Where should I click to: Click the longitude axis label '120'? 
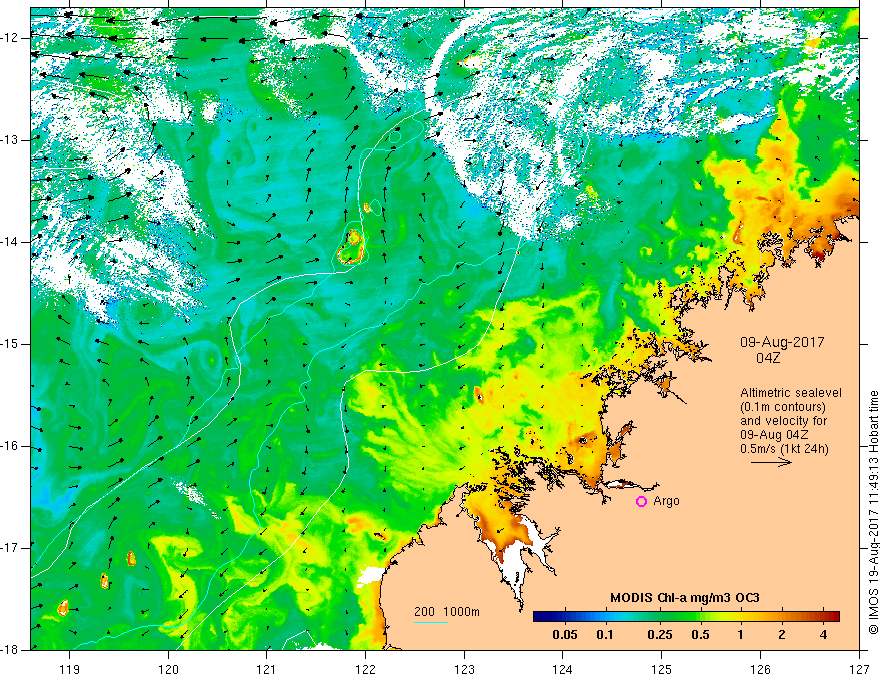point(168,669)
